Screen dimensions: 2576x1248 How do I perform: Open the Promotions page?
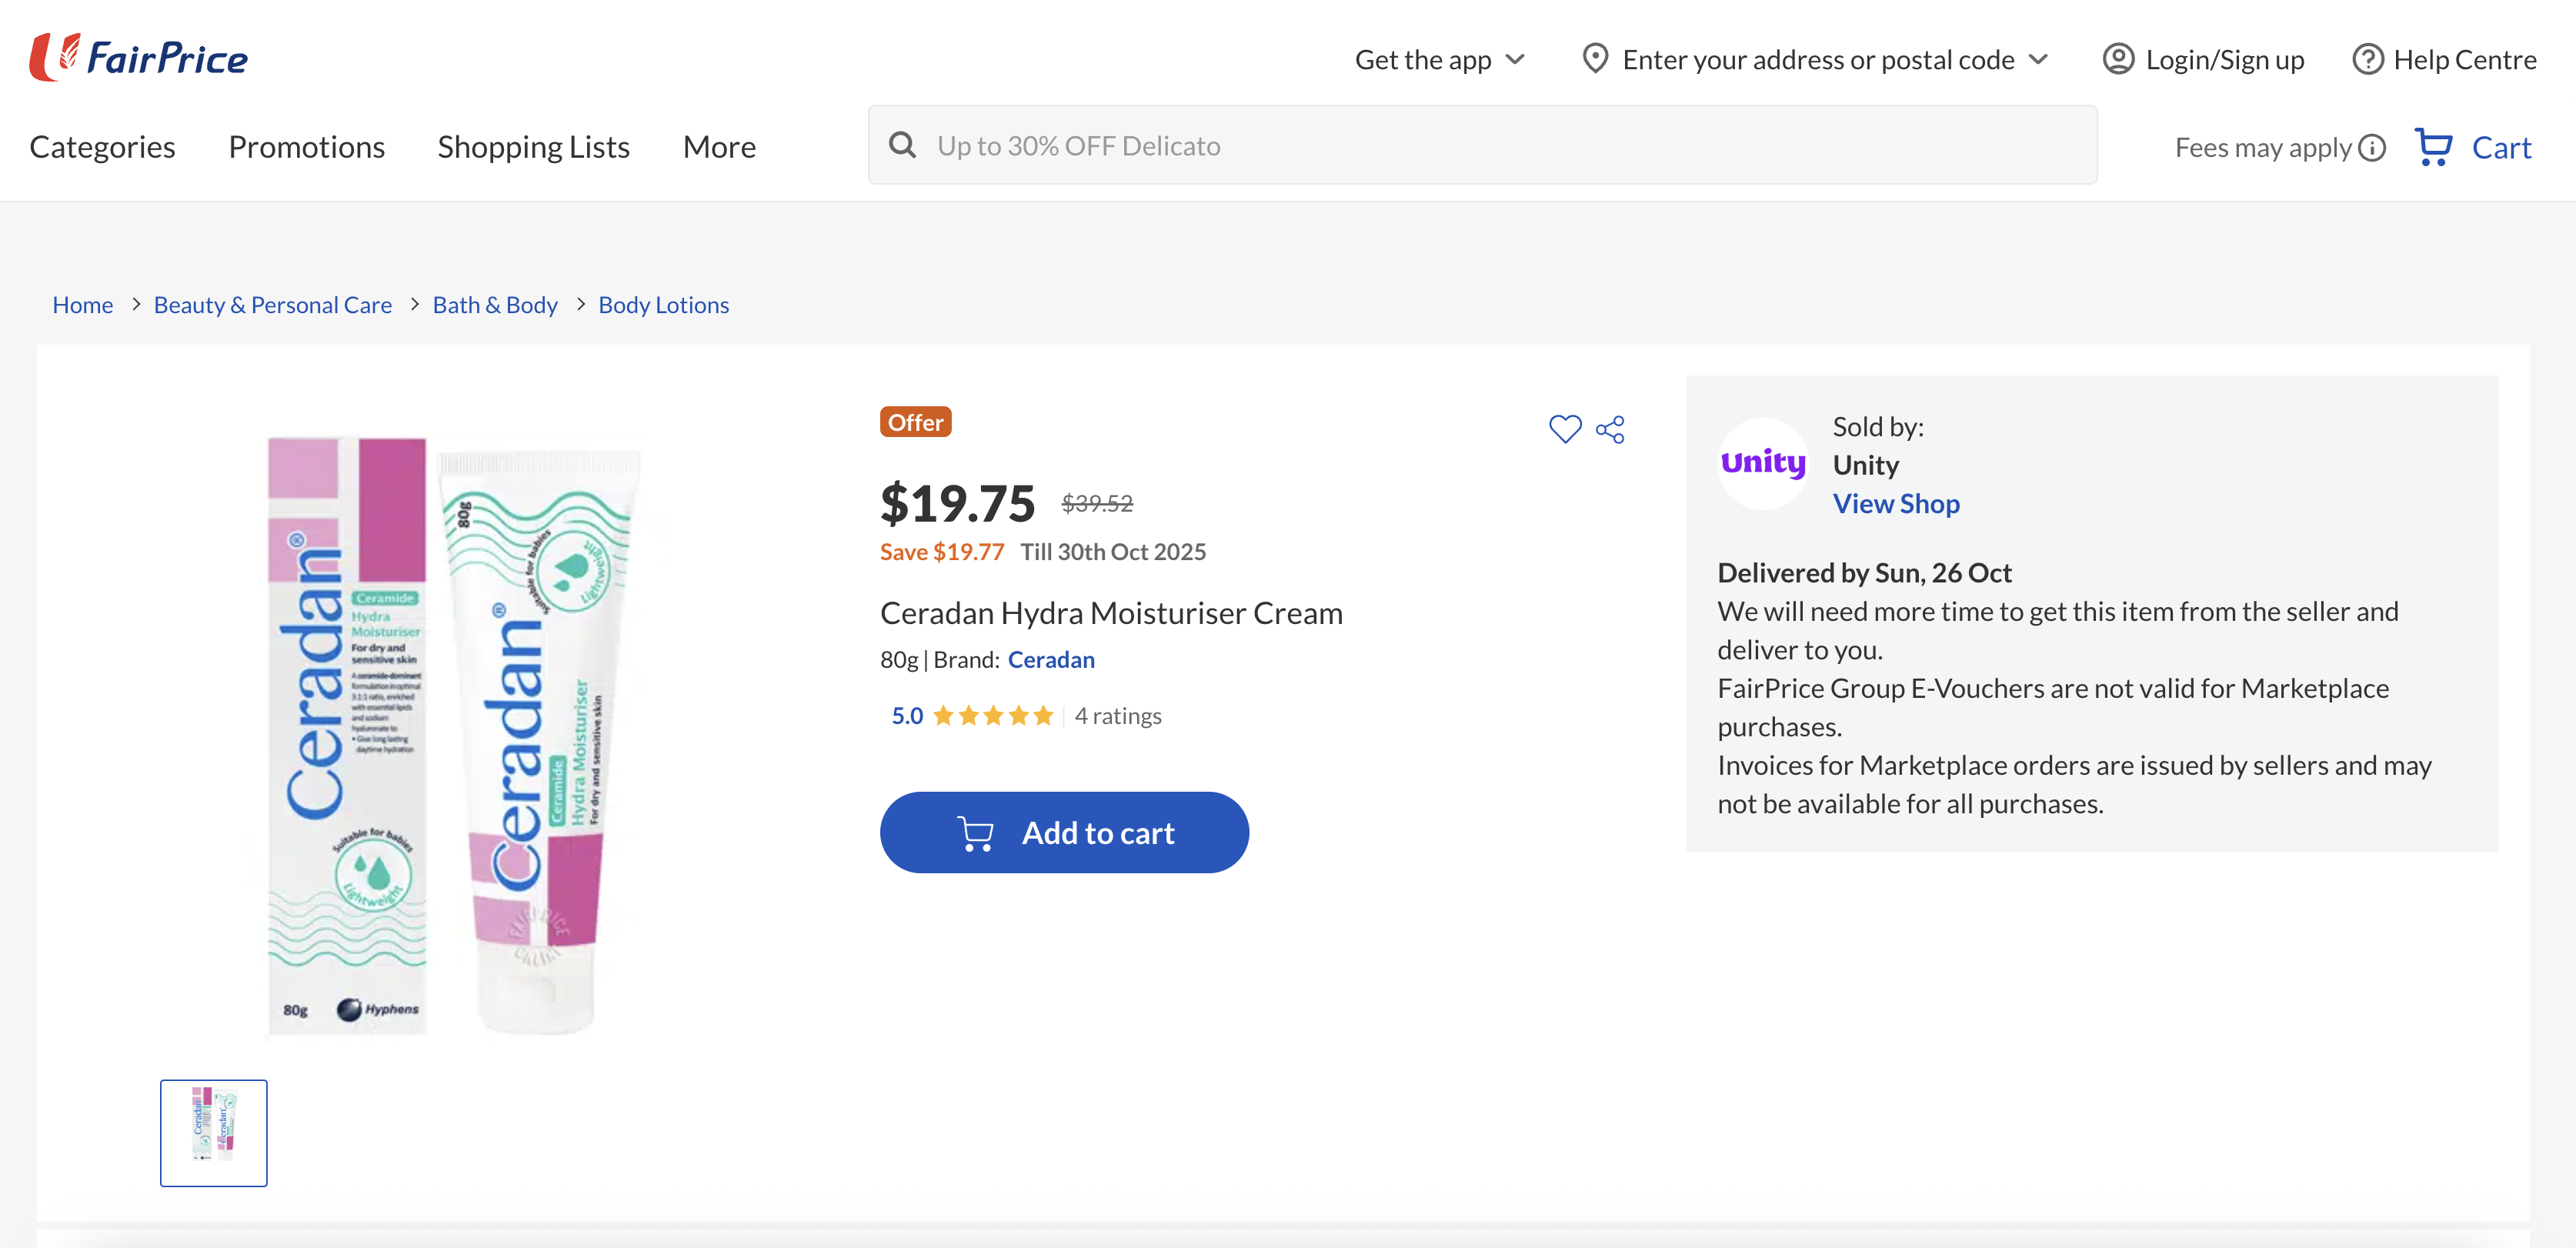[x=306, y=147]
